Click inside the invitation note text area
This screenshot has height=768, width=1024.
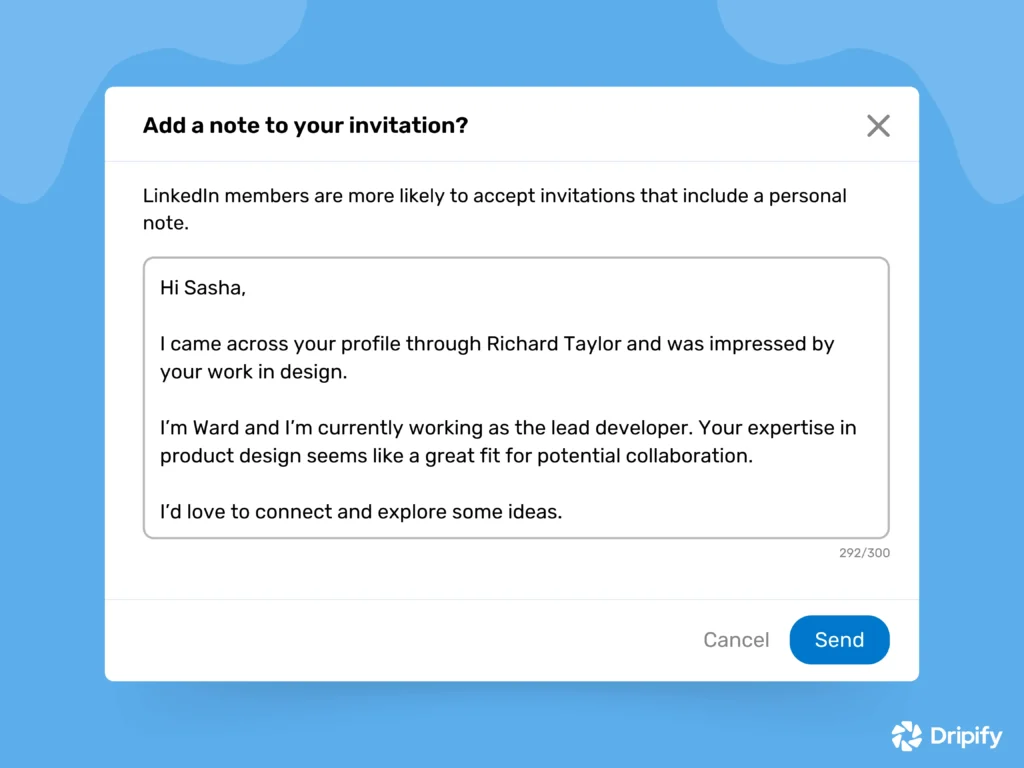click(x=515, y=400)
